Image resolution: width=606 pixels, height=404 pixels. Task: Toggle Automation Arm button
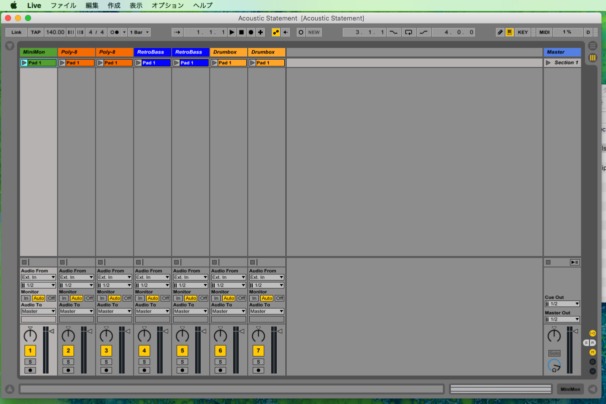[x=276, y=32]
